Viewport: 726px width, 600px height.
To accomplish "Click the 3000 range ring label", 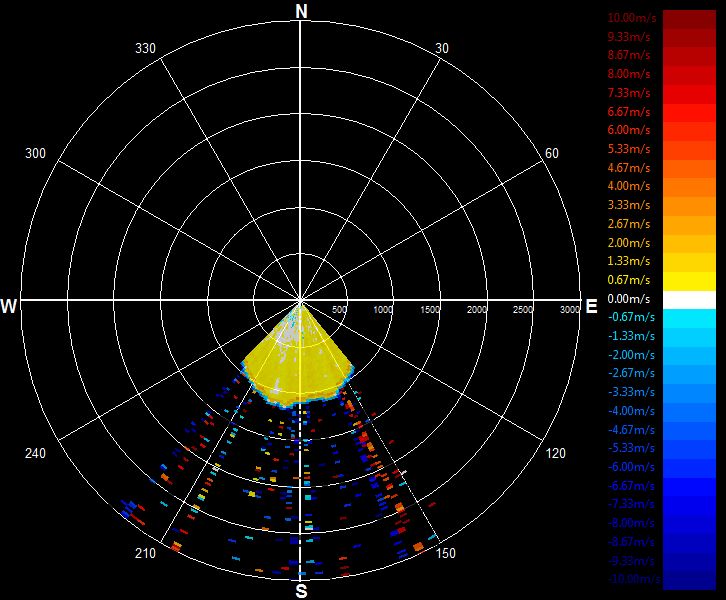I will 570,310.
